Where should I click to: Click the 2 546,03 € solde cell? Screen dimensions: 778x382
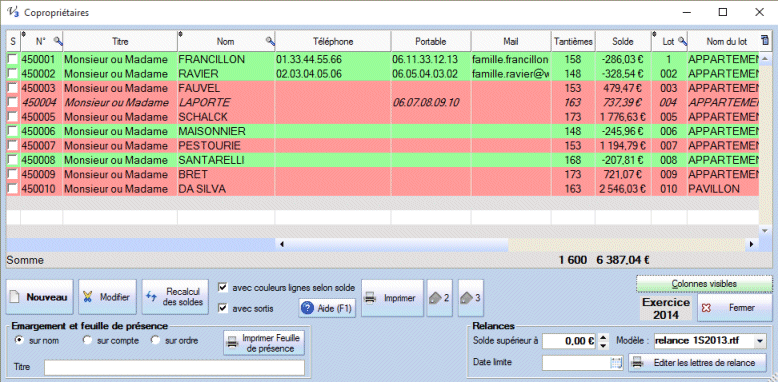click(x=623, y=189)
